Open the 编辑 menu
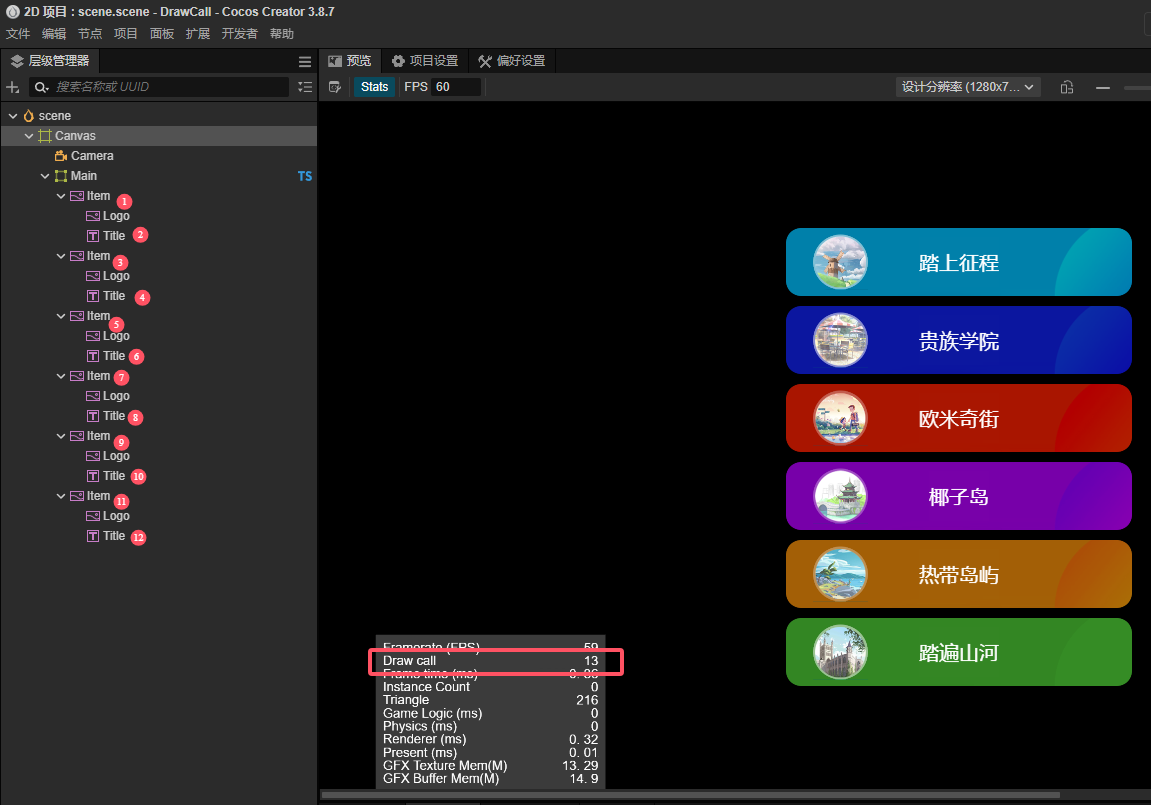Screen dimensions: 1151x805 click(54, 34)
